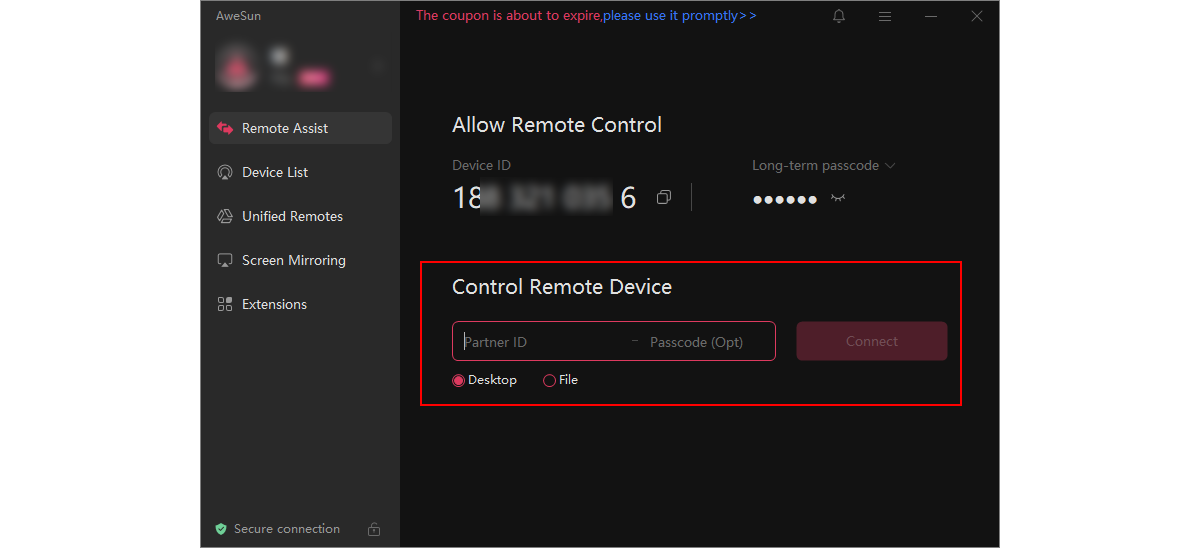Click the masked passcode dots
This screenshot has width=1200, height=548.
tap(785, 199)
